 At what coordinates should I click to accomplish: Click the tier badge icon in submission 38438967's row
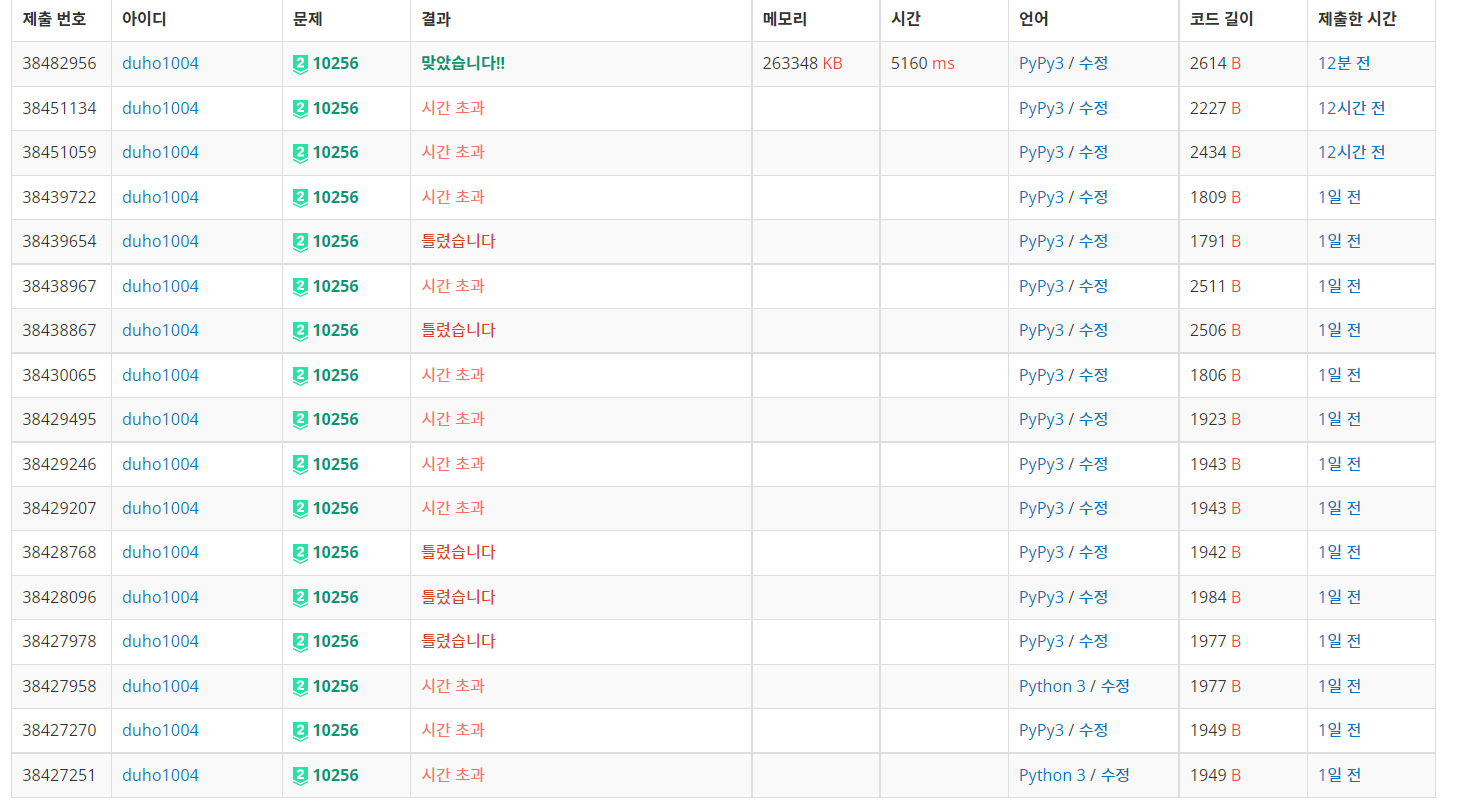coord(300,286)
